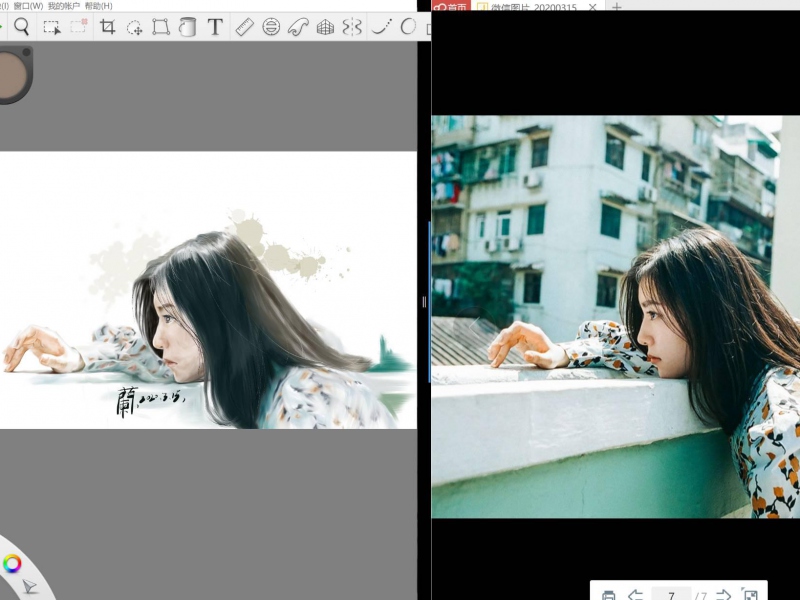Select the rectangle Selection tool

[52, 27]
